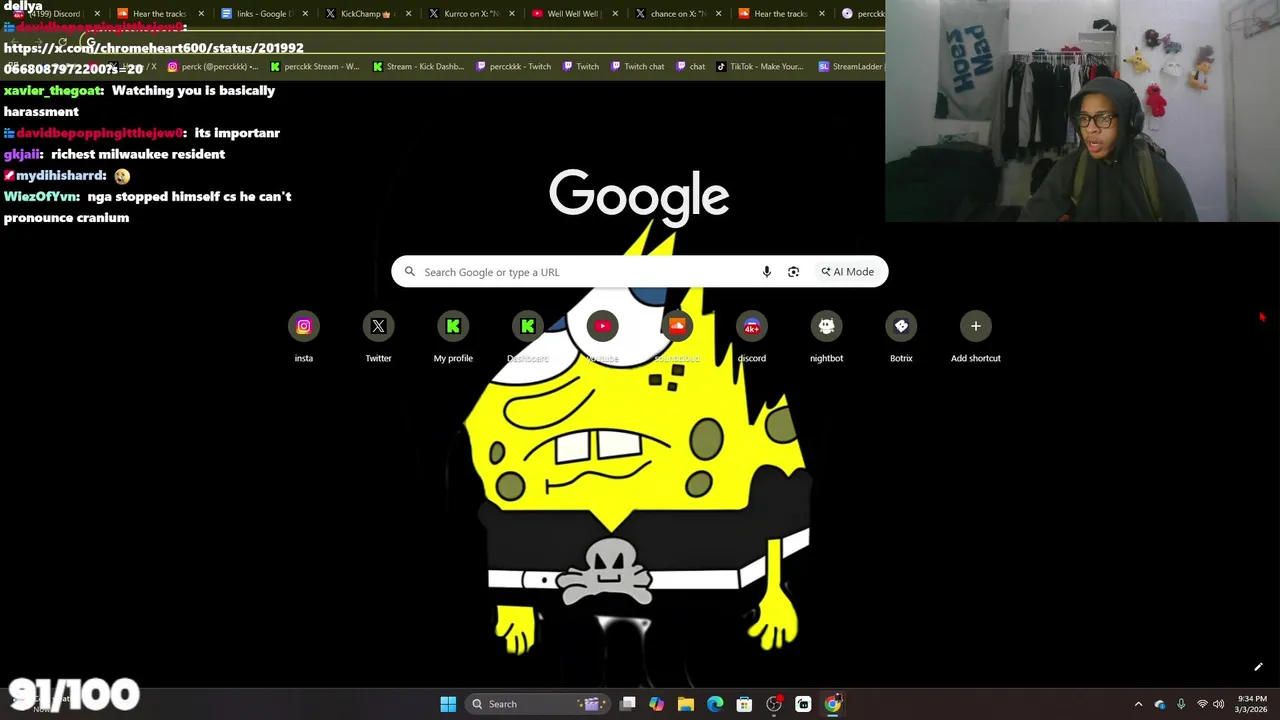The height and width of the screenshot is (720, 1280).
Task: Open the volume speaker tray icon
Action: (x=1218, y=704)
